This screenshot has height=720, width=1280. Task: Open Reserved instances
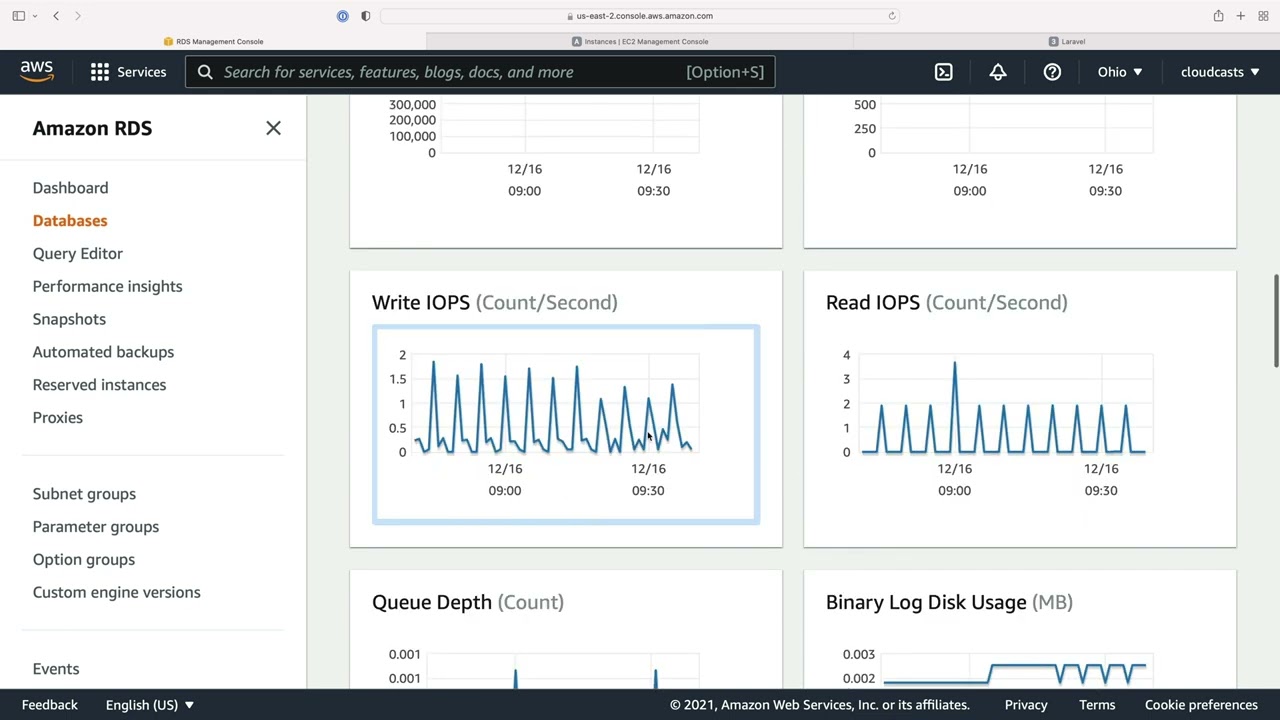(x=99, y=385)
